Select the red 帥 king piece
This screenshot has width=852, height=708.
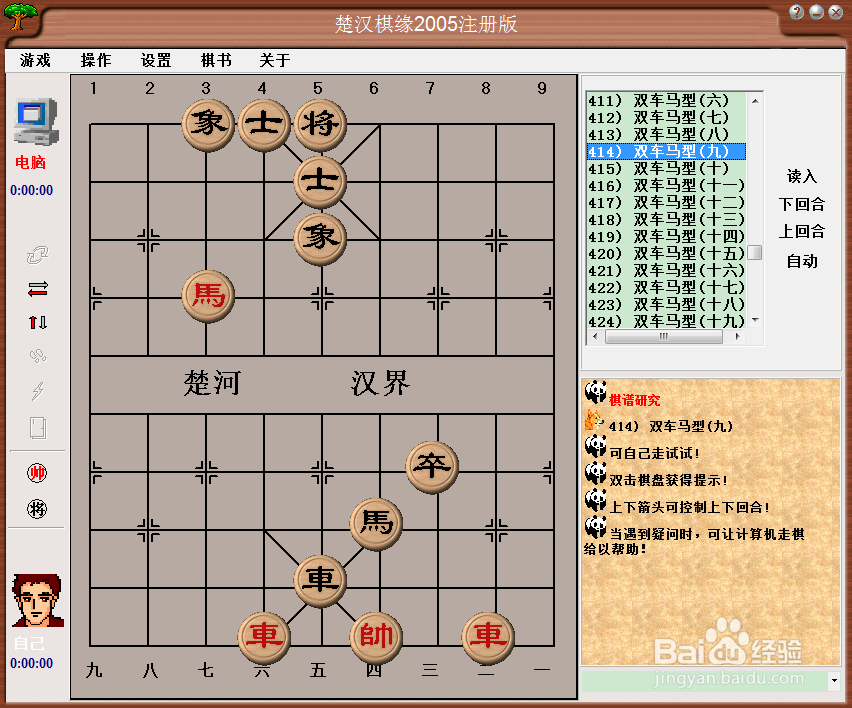tap(376, 637)
